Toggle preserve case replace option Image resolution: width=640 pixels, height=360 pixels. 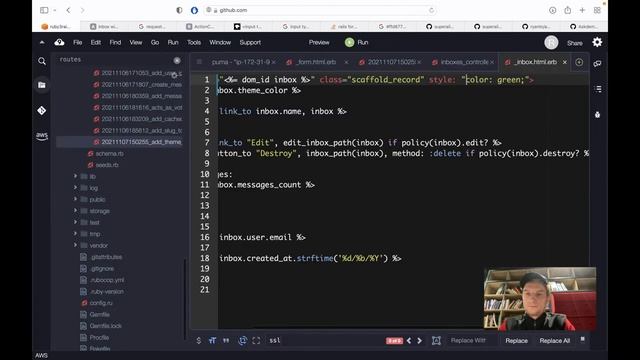(x=436, y=340)
